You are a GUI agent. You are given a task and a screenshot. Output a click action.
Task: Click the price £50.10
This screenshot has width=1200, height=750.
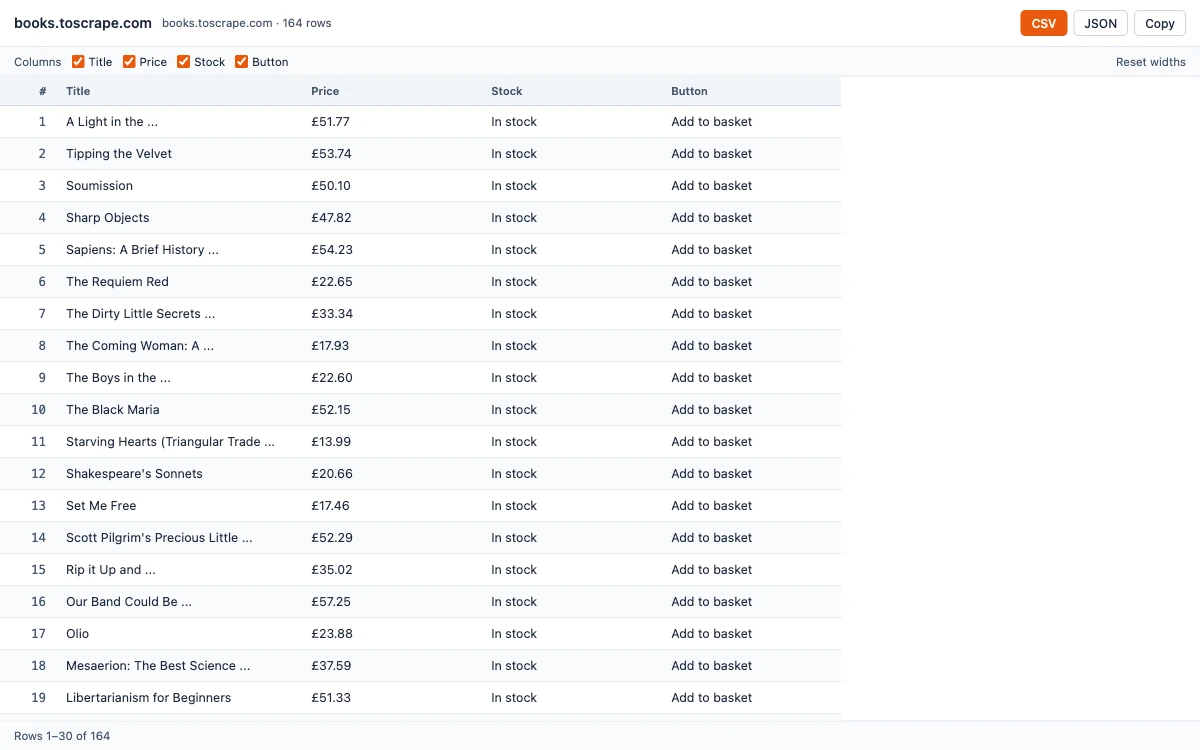click(x=331, y=186)
